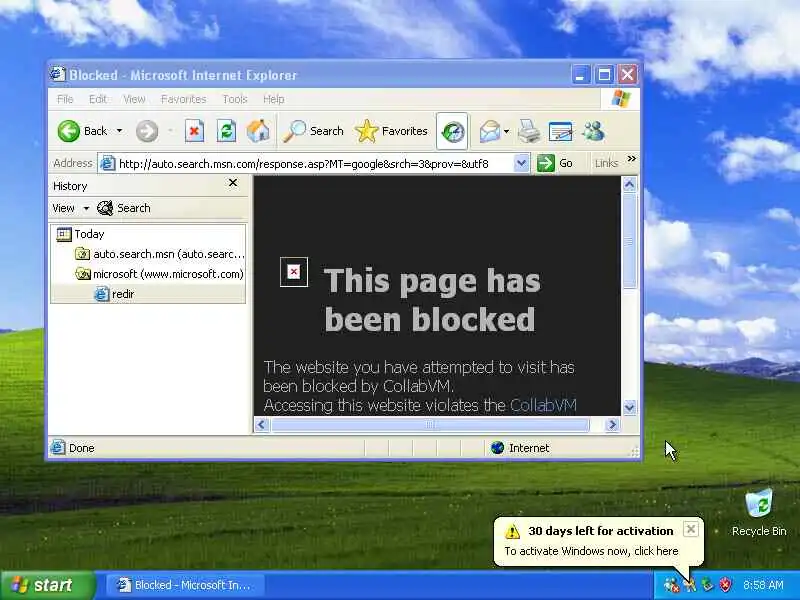Open the History View dropdown
Viewport: 800px width, 600px height.
coord(70,208)
